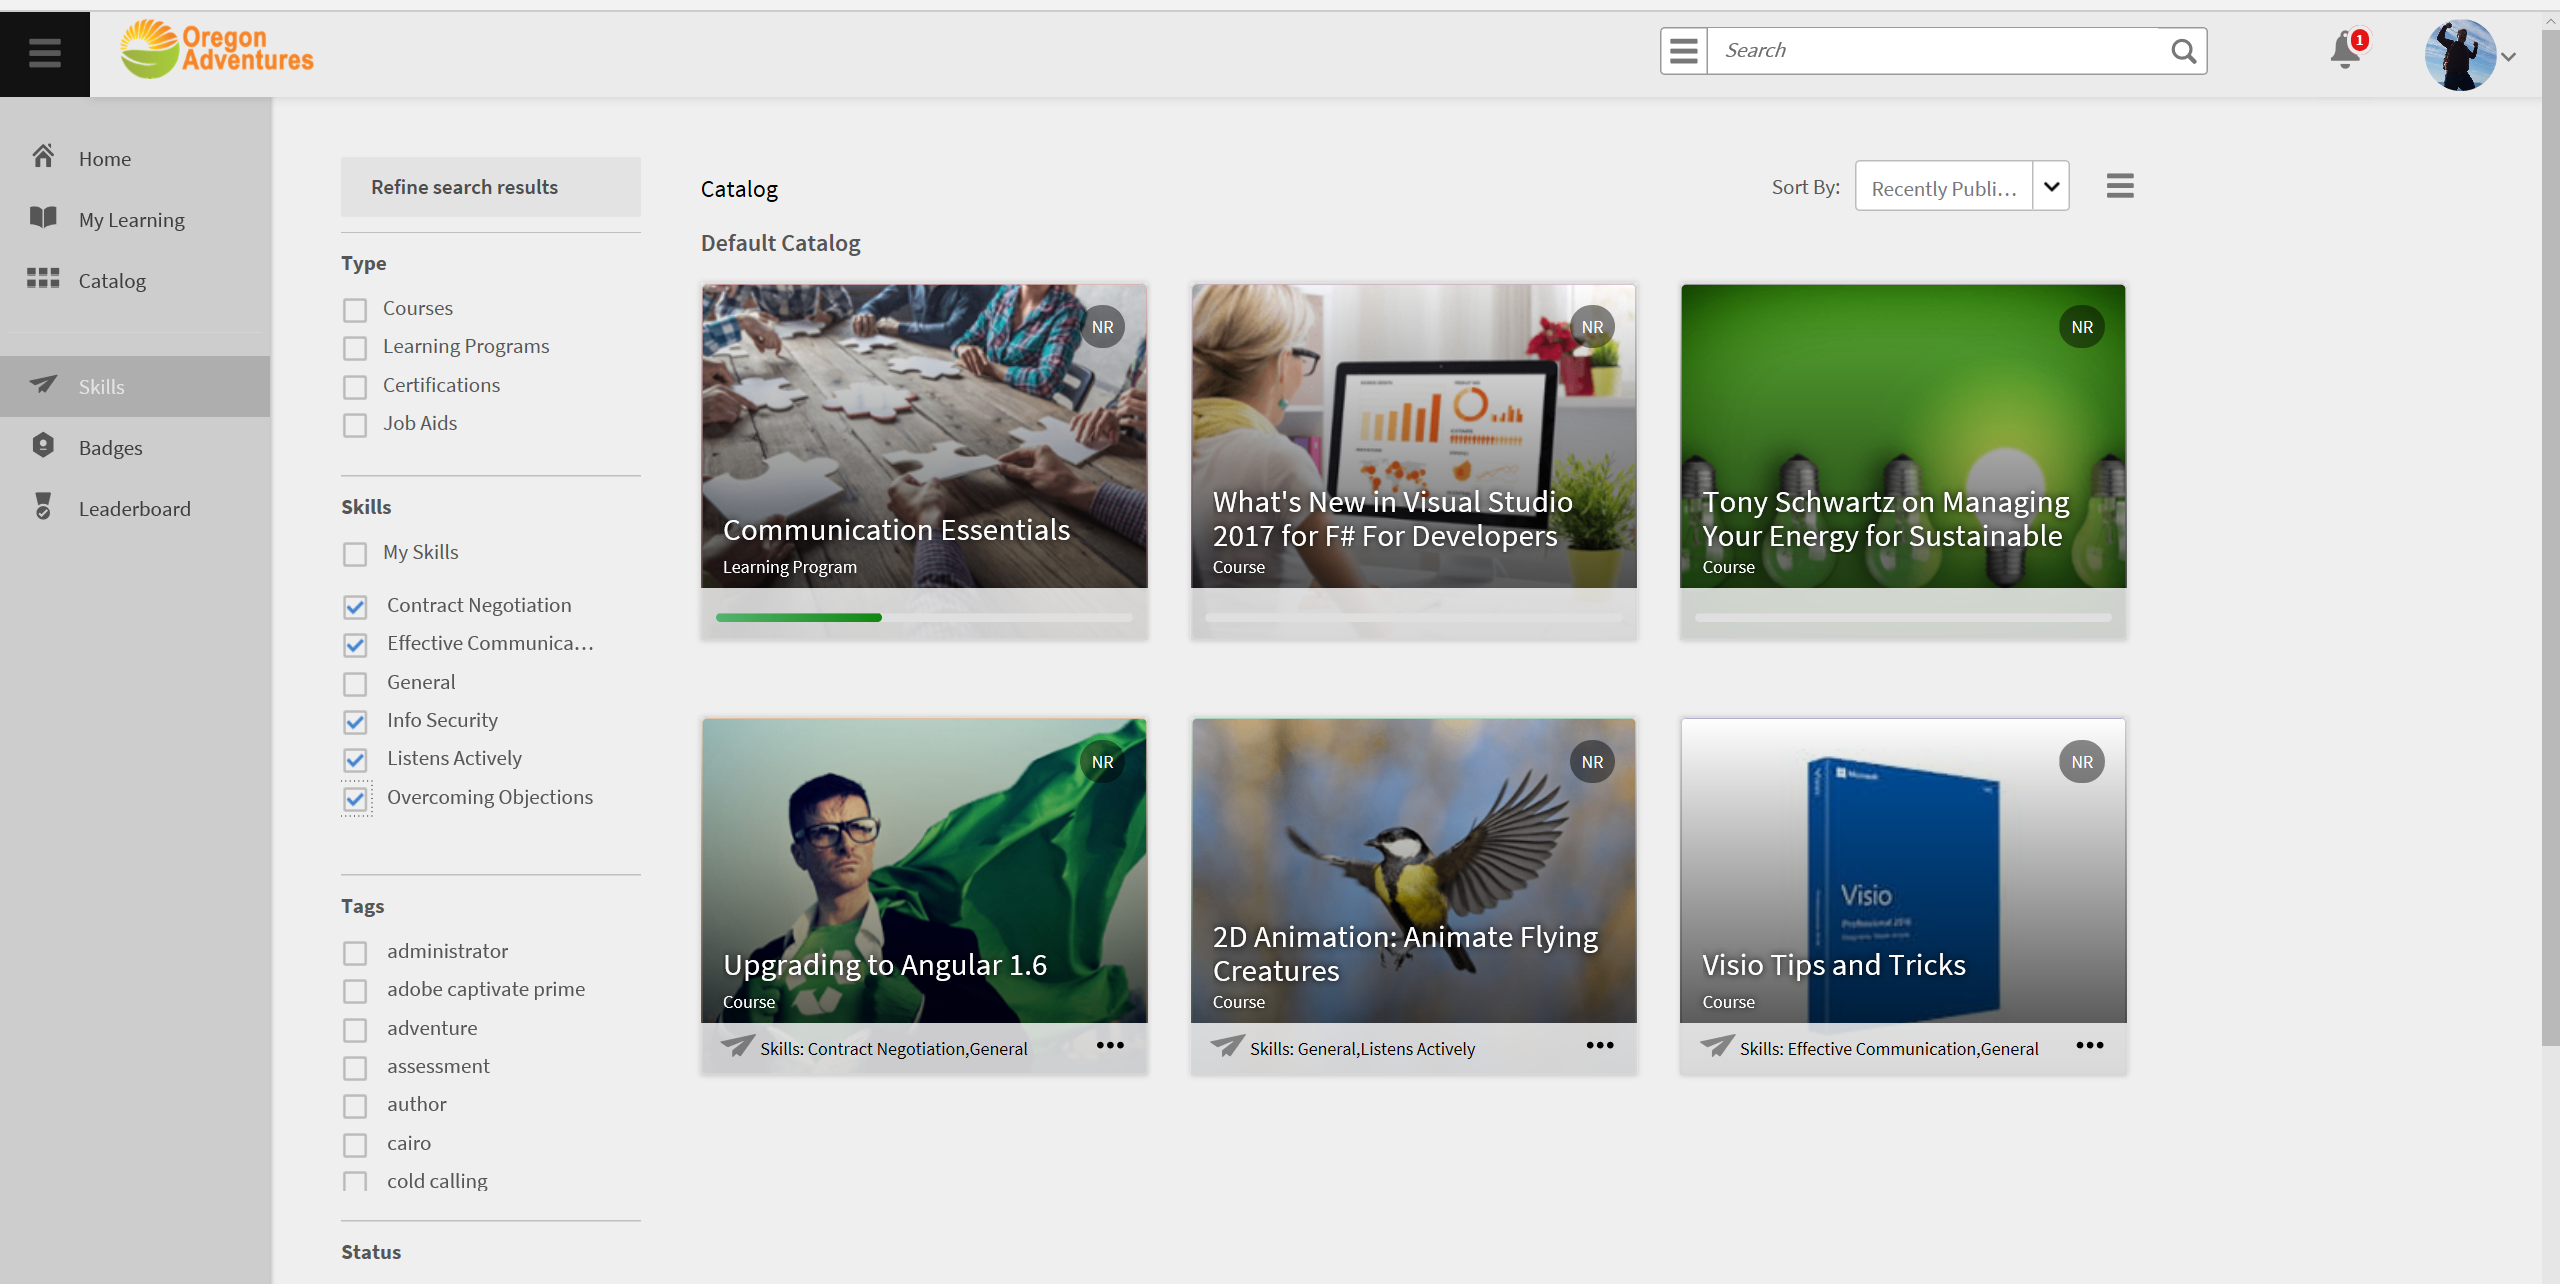
Task: Enable the Courses type checkbox
Action: [355, 310]
